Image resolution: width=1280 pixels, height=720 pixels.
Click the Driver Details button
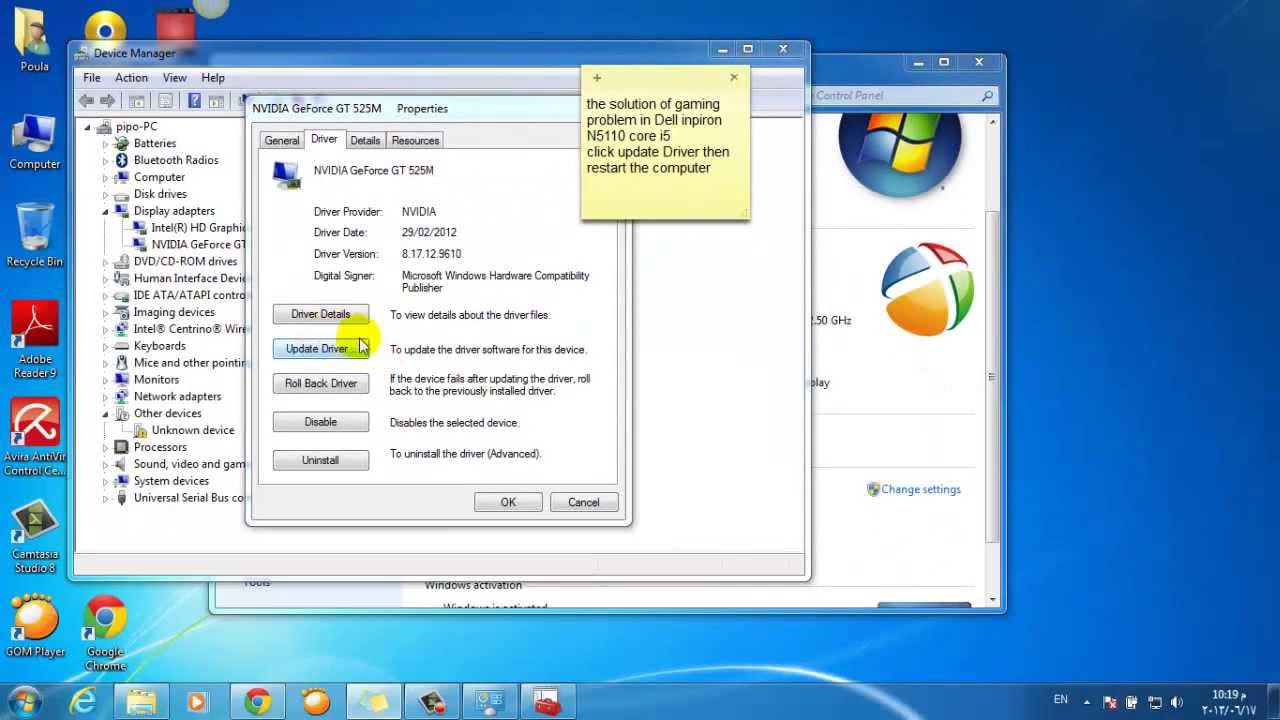pos(321,314)
